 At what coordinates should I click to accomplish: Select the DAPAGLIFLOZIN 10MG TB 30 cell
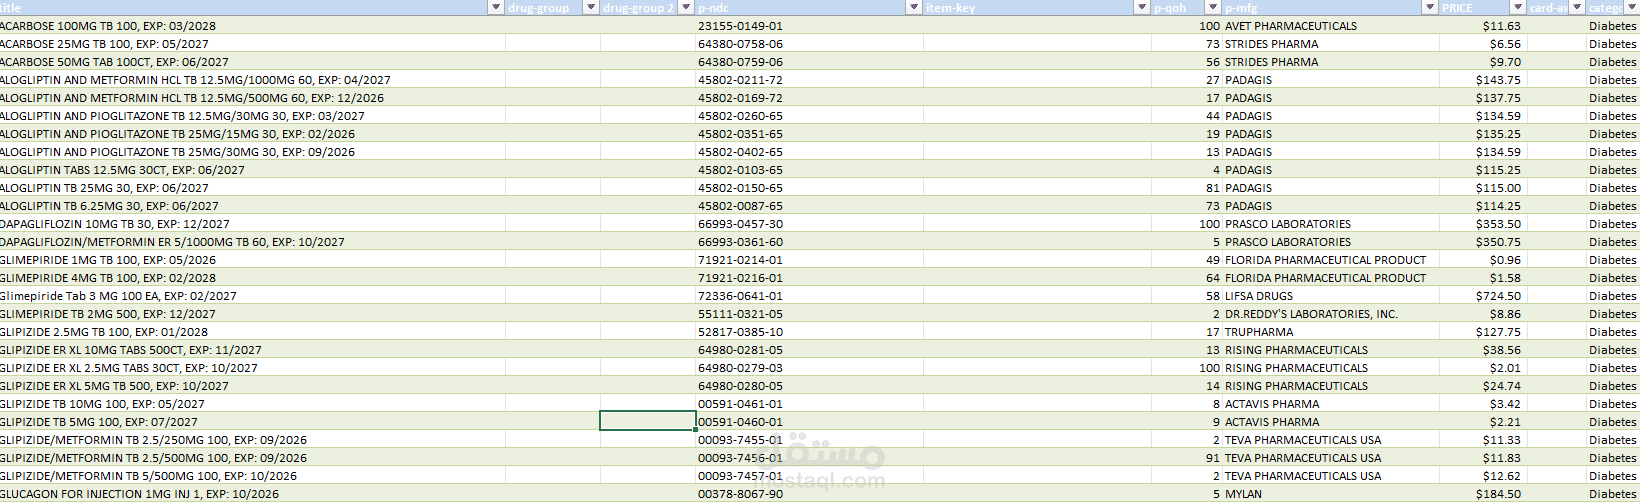click(x=252, y=224)
